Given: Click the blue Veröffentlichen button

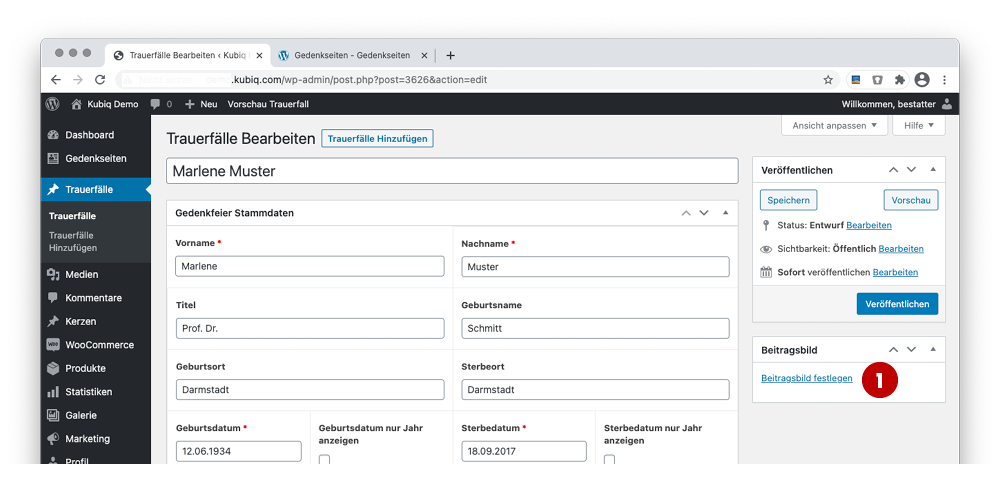Looking at the screenshot, I should pos(897,304).
